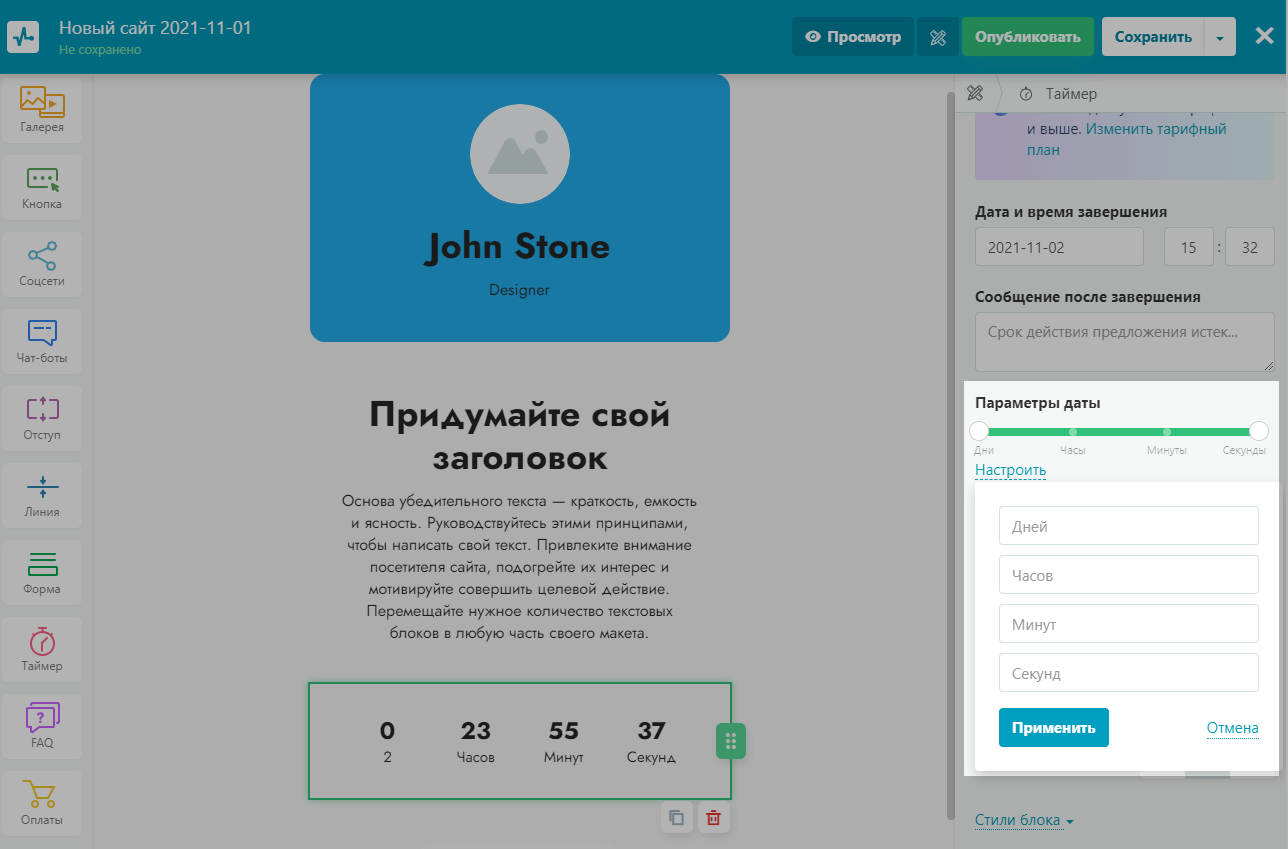The height and width of the screenshot is (849, 1288).
Task: Click the Секунды handle on date slider
Action: (x=1259, y=431)
